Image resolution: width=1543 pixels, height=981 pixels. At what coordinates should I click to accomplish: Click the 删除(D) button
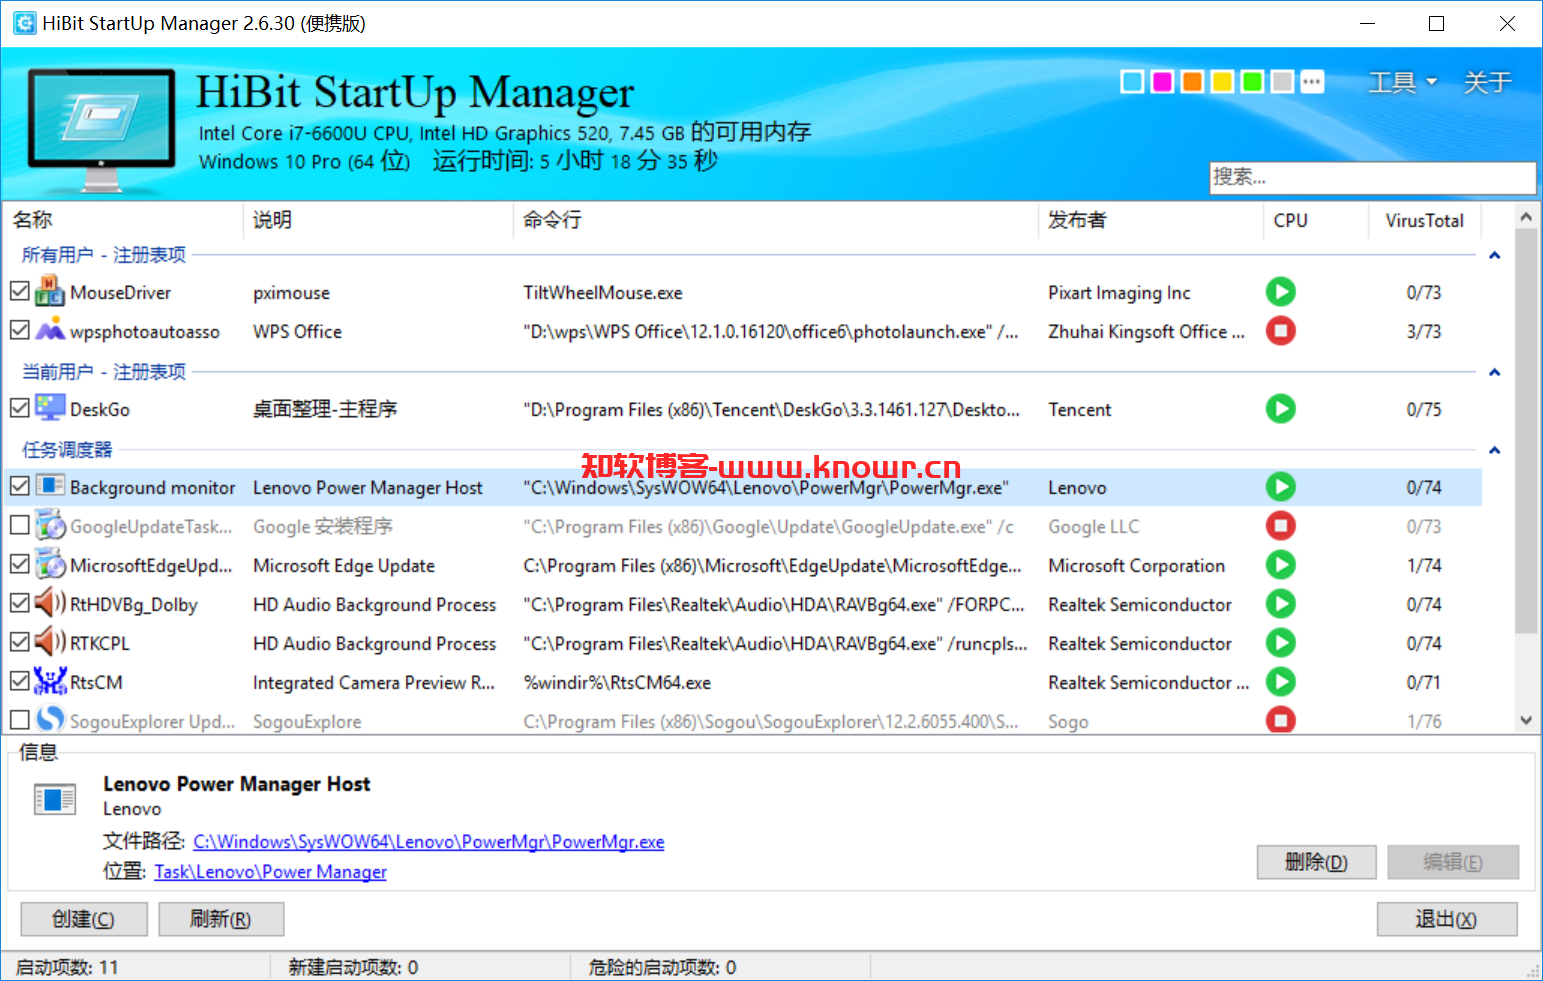[x=1316, y=862]
